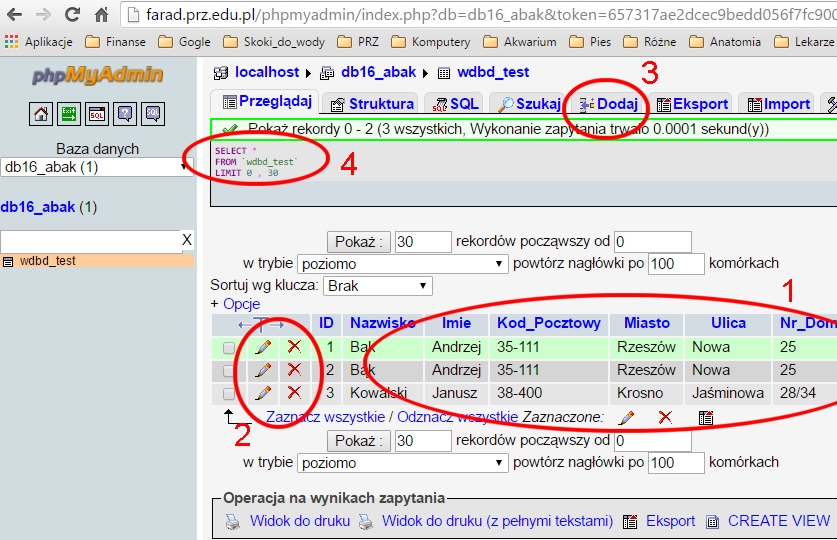Open the lower 'w trybie' poziomo dropdown
The width and height of the screenshot is (837, 540).
[x=401, y=463]
